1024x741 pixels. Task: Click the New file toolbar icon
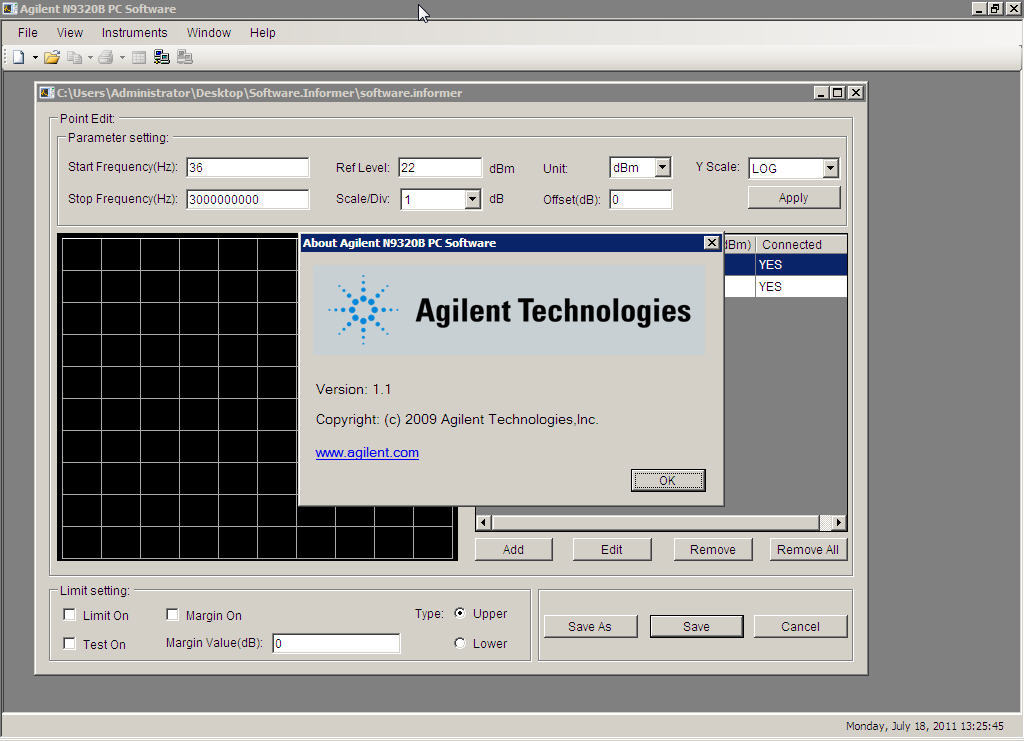[18, 57]
